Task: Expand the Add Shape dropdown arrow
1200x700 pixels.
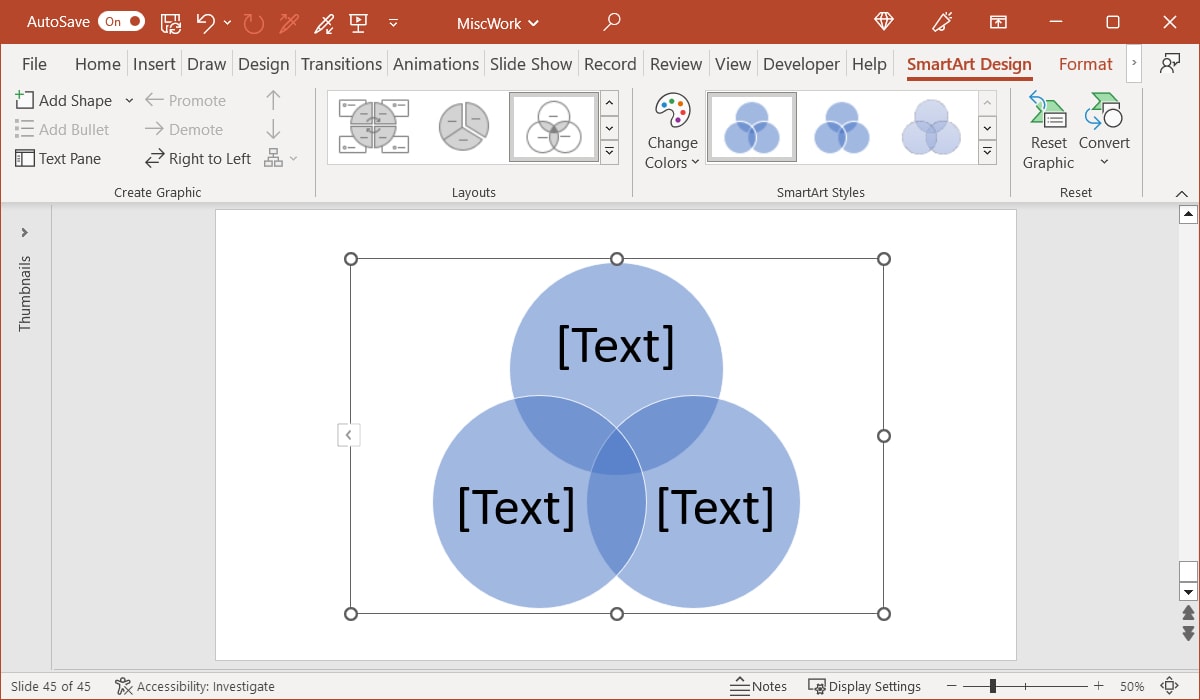Action: pyautogui.click(x=129, y=100)
